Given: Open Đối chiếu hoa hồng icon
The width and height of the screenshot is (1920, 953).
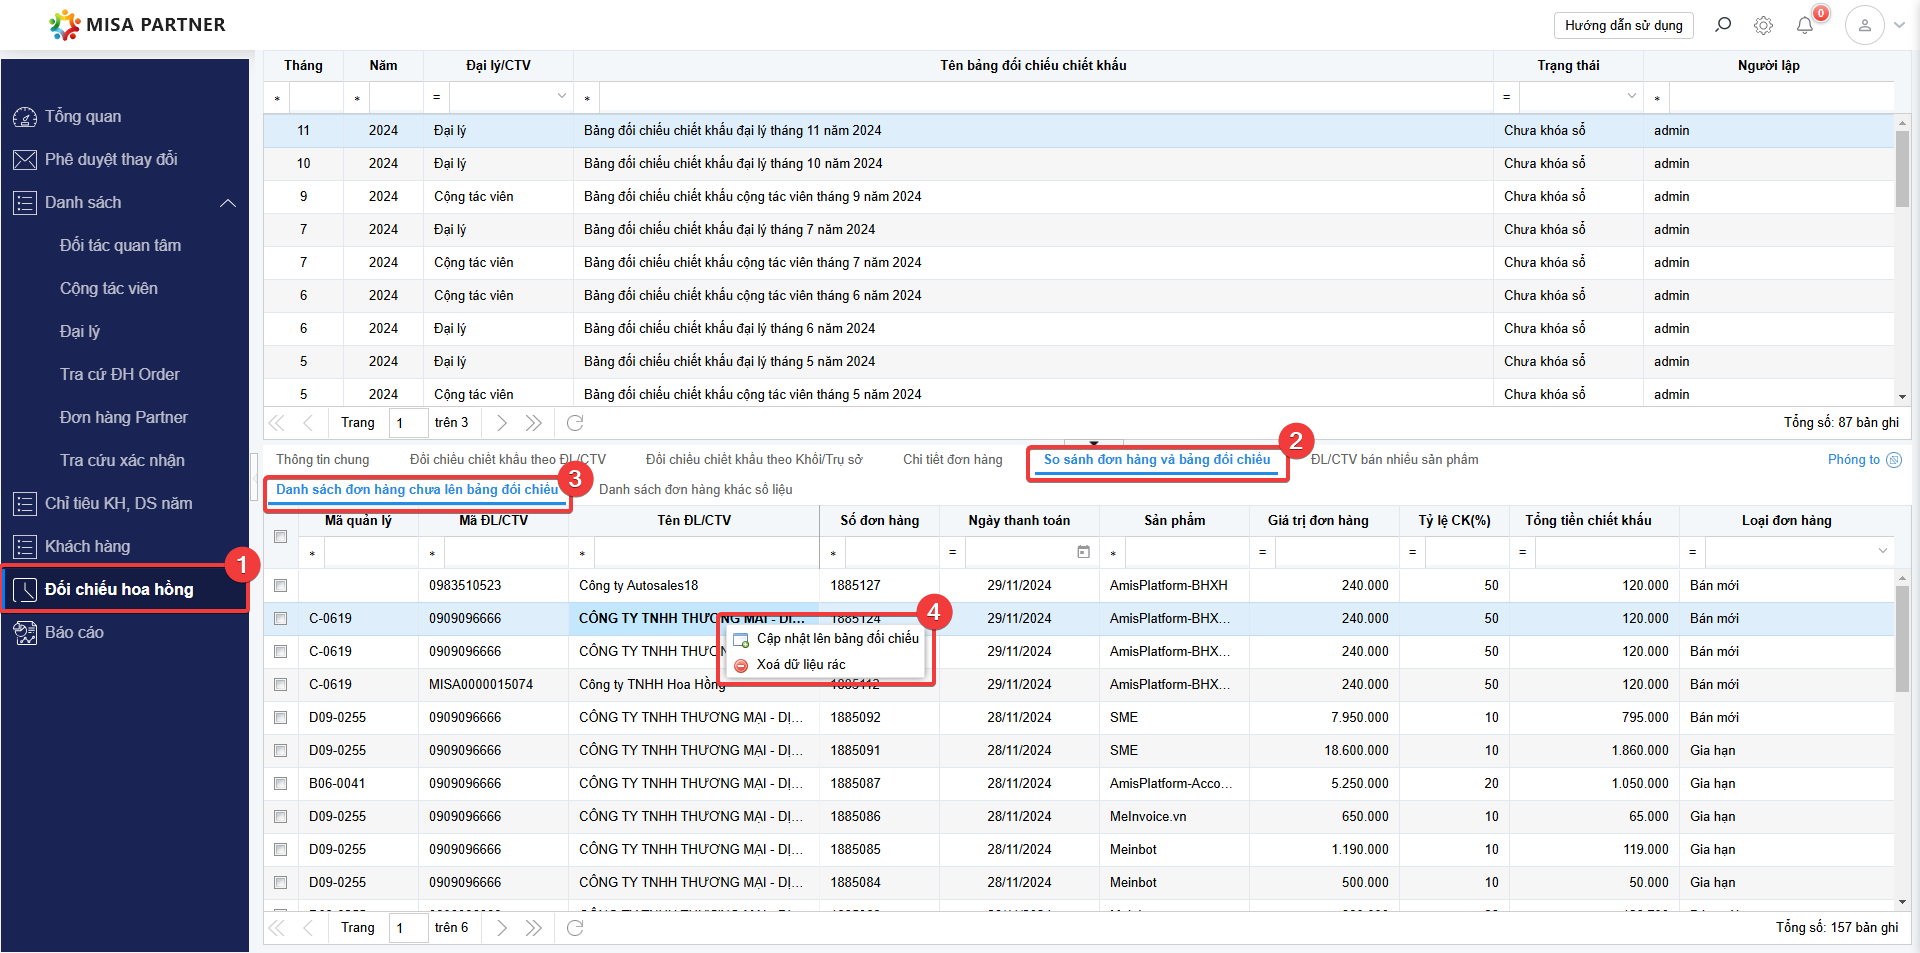Looking at the screenshot, I should pos(25,590).
